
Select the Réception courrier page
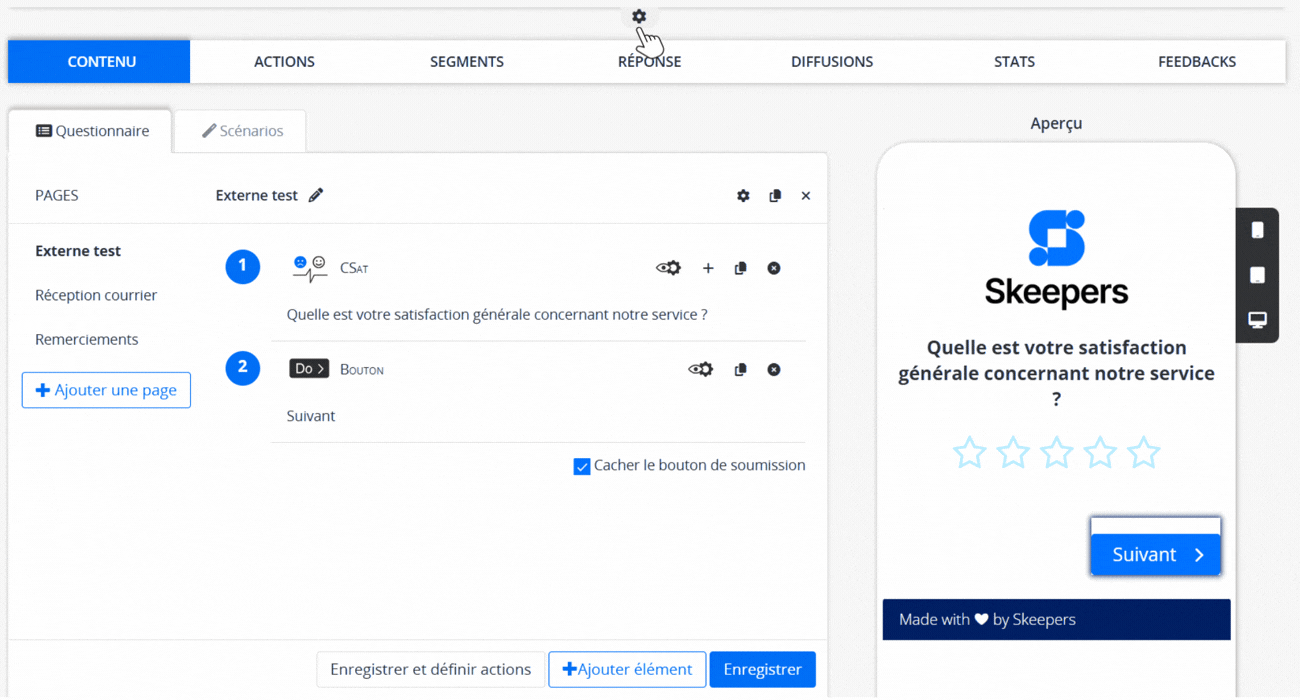pyautogui.click(x=96, y=295)
